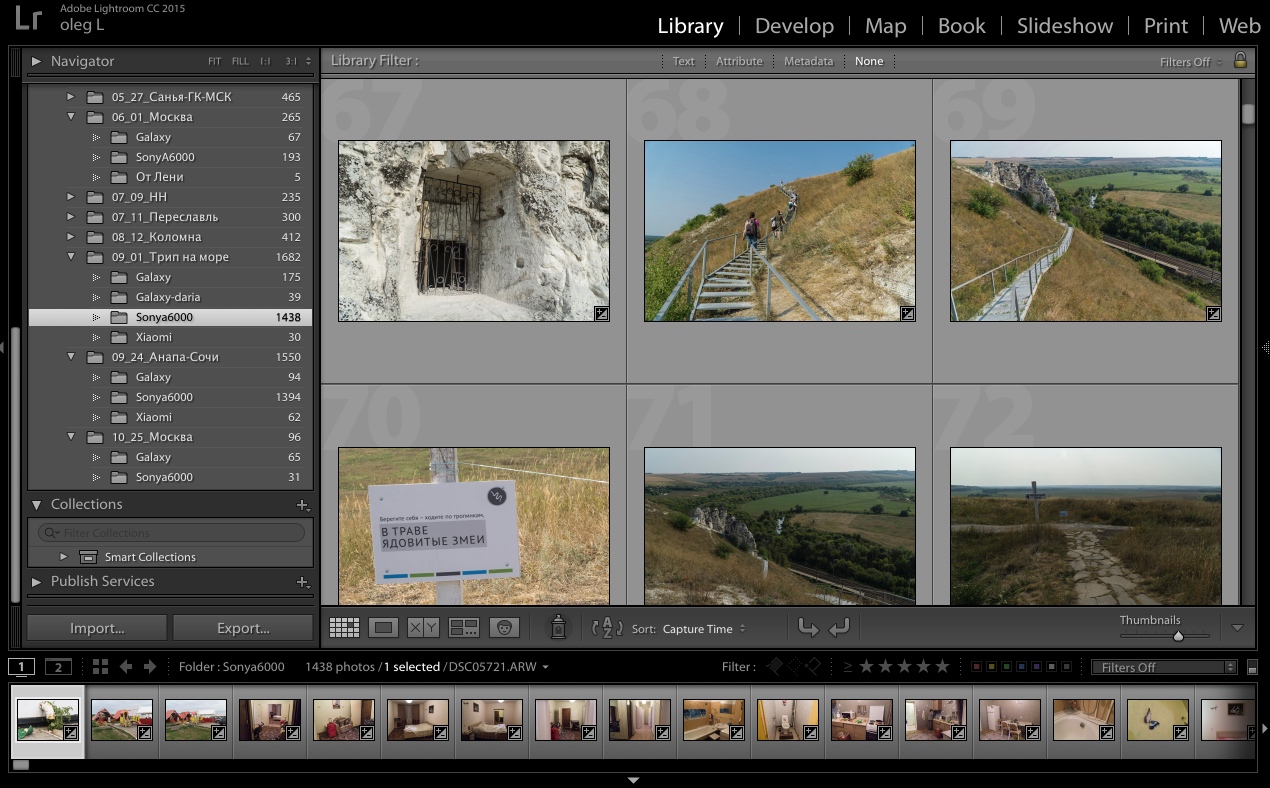Image resolution: width=1270 pixels, height=788 pixels.
Task: Click the Import... button
Action: tap(97, 628)
